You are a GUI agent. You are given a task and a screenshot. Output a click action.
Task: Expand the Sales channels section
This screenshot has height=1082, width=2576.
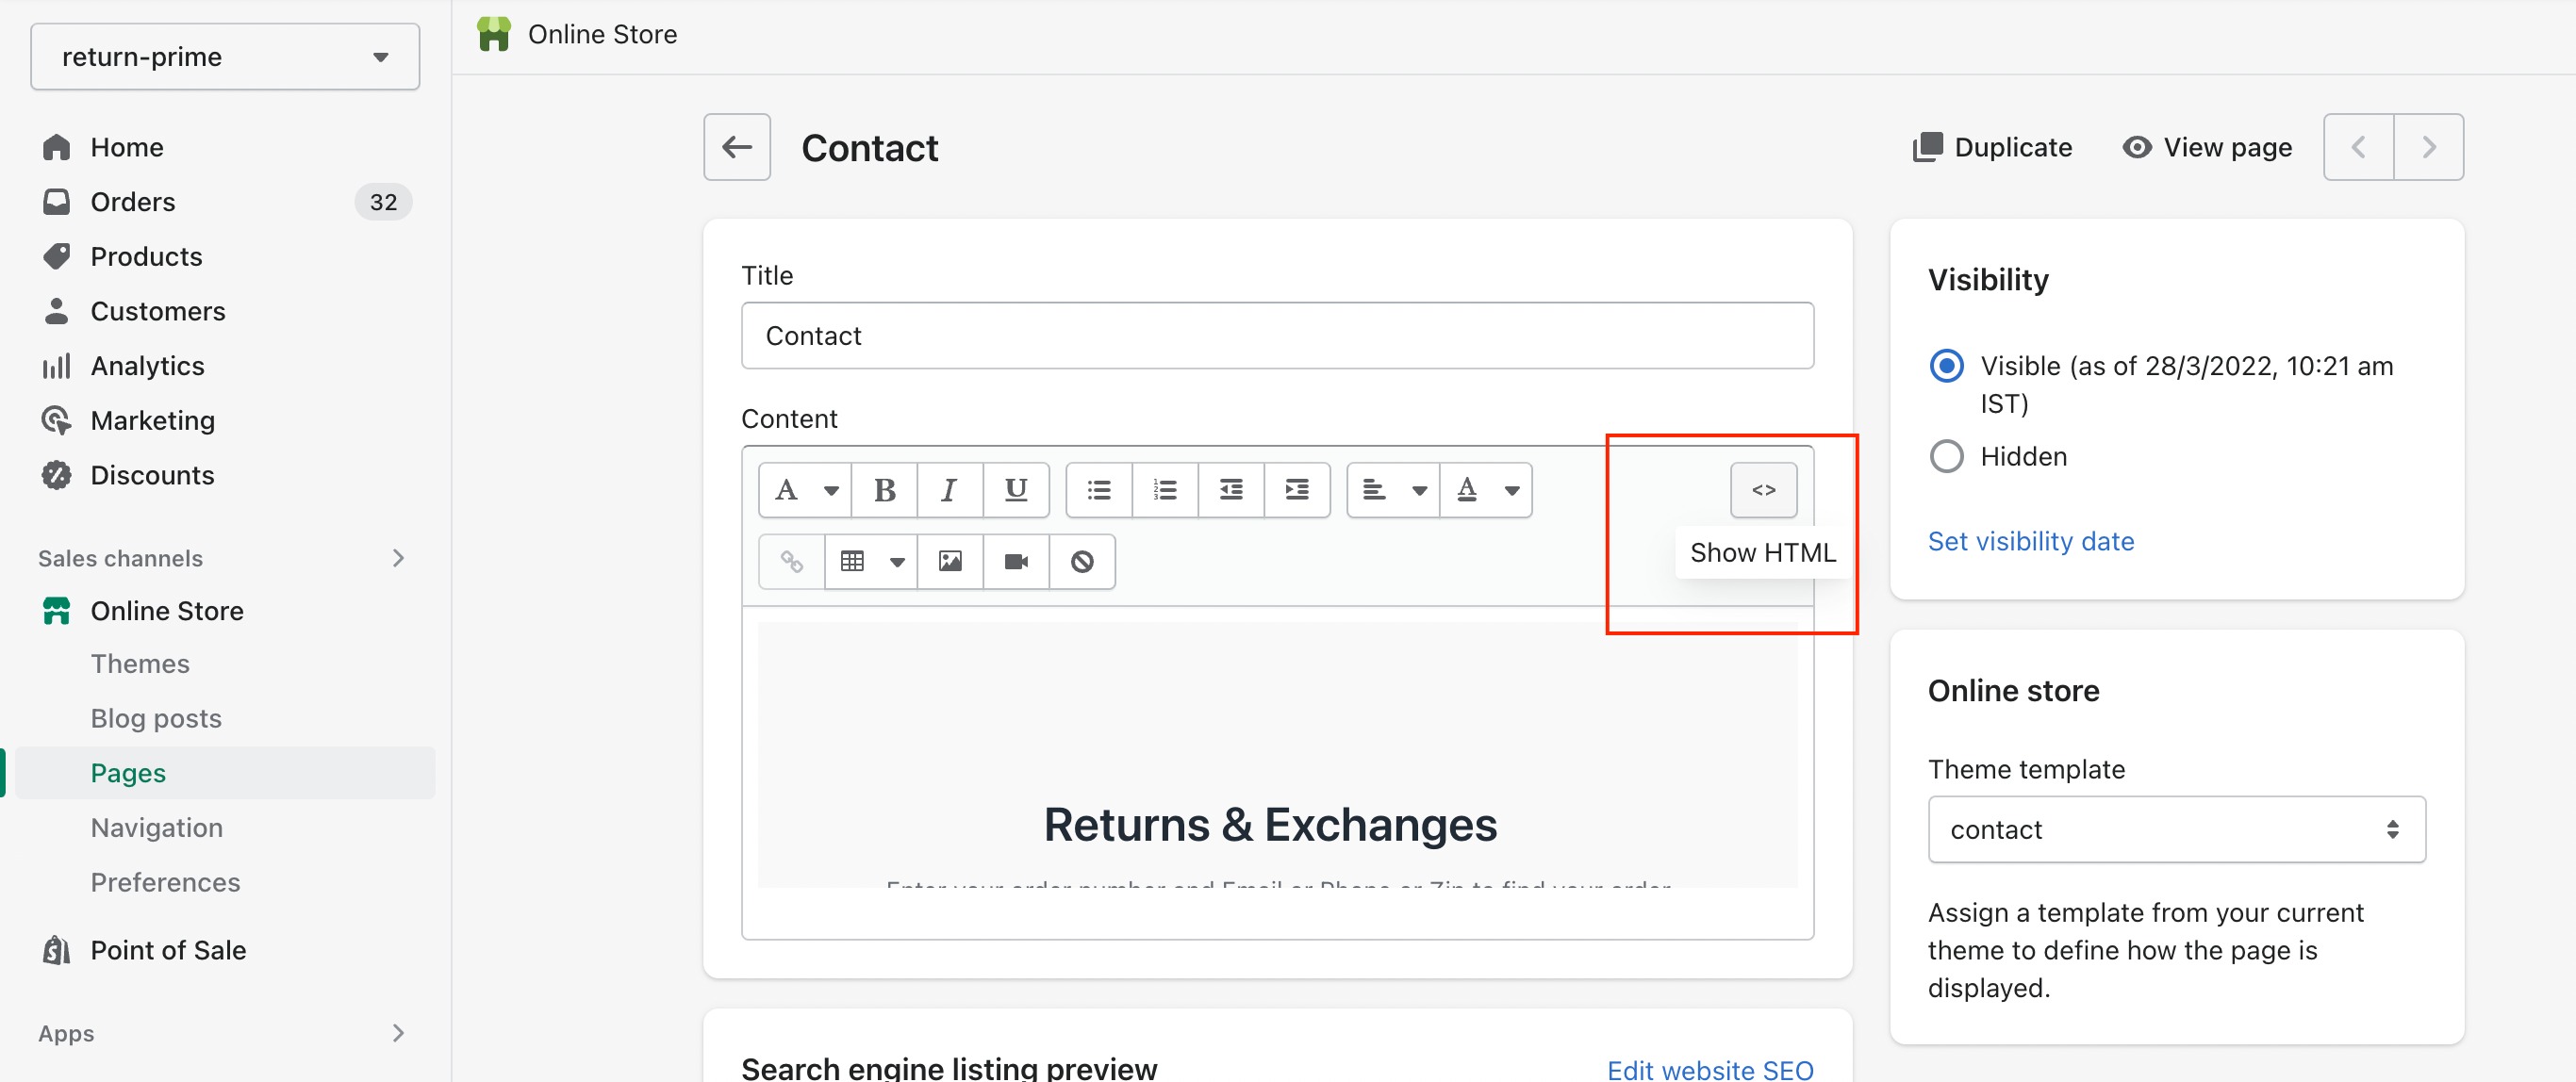[398, 558]
